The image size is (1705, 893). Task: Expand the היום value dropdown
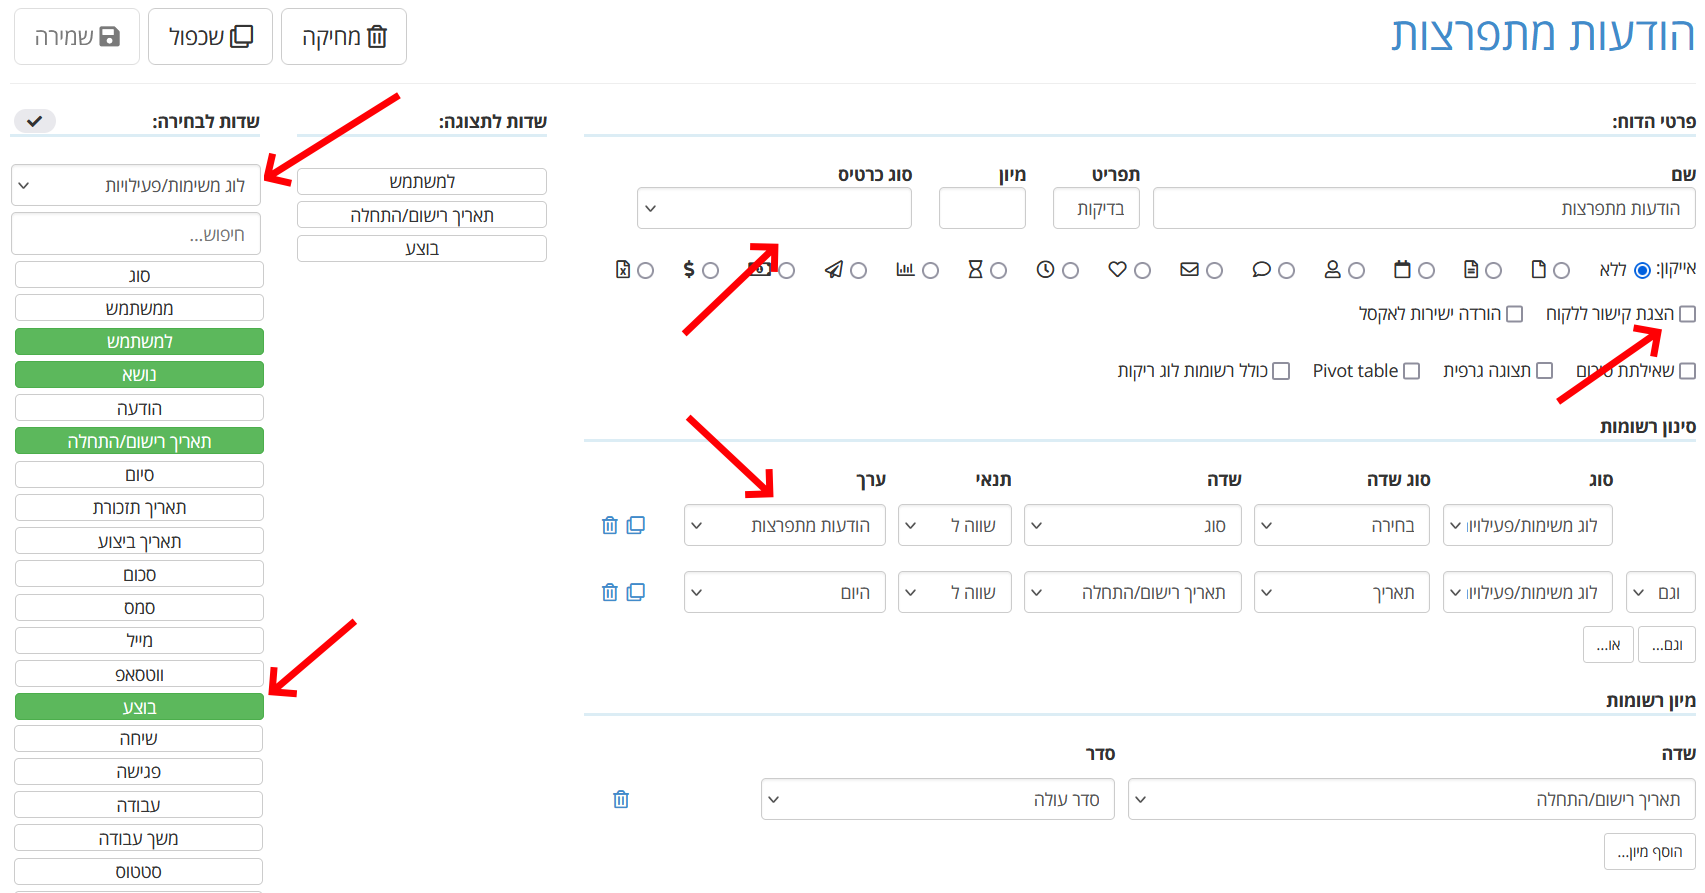(x=785, y=592)
